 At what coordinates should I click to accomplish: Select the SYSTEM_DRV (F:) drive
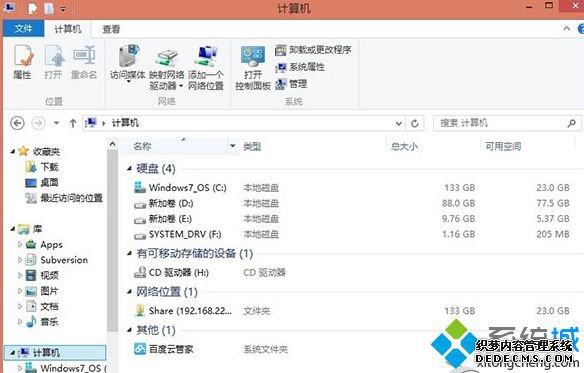click(x=178, y=235)
